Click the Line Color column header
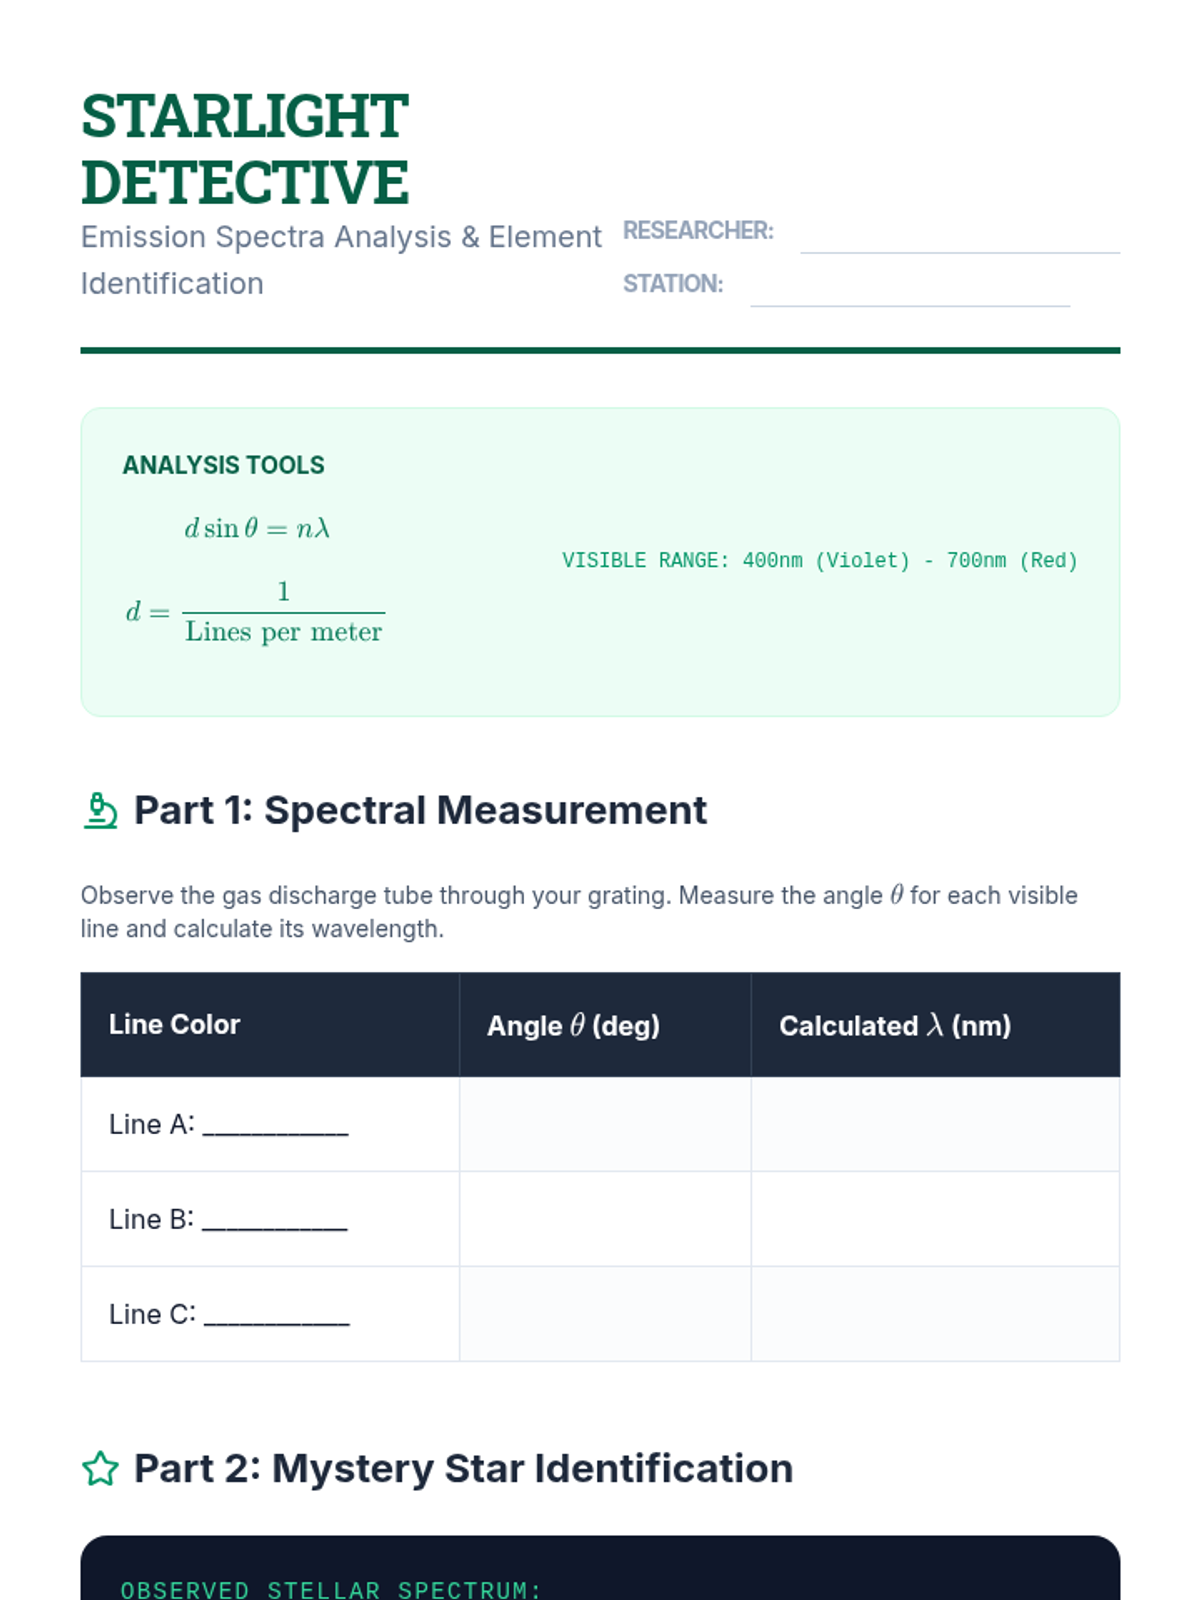 (175, 1025)
